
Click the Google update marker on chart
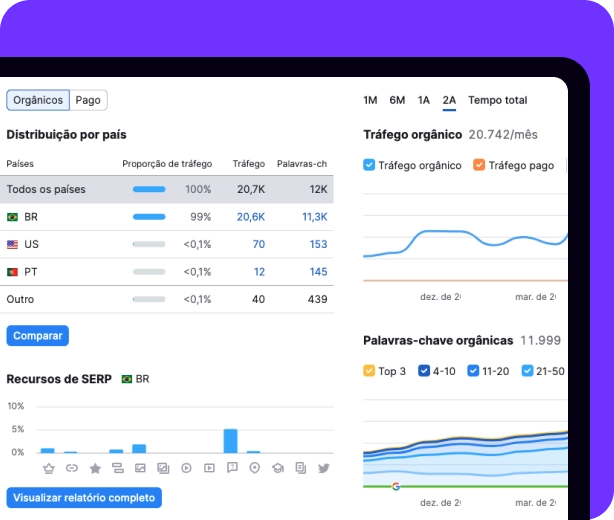coord(395,486)
